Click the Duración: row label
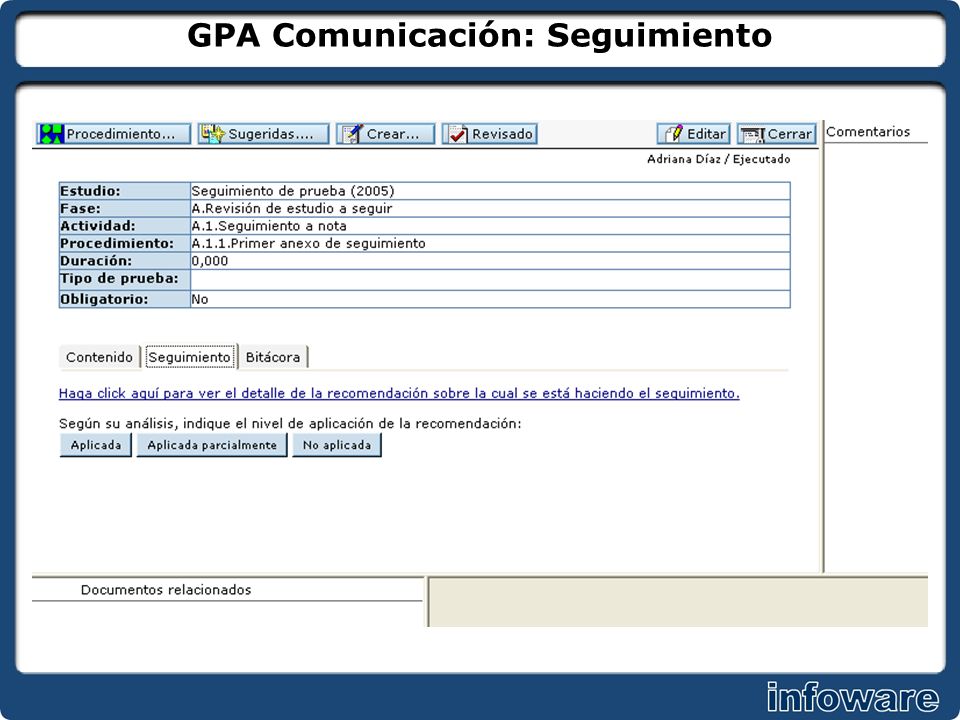 pos(96,261)
